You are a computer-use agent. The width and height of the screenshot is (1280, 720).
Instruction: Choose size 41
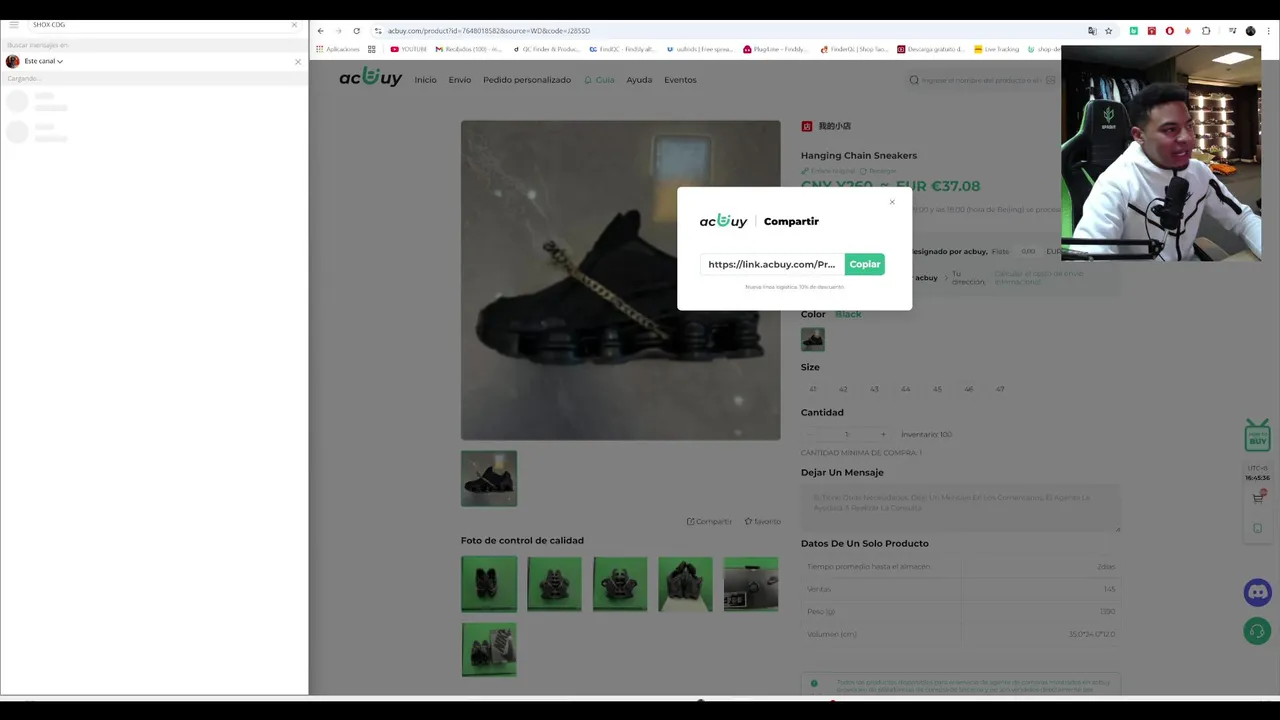click(813, 389)
